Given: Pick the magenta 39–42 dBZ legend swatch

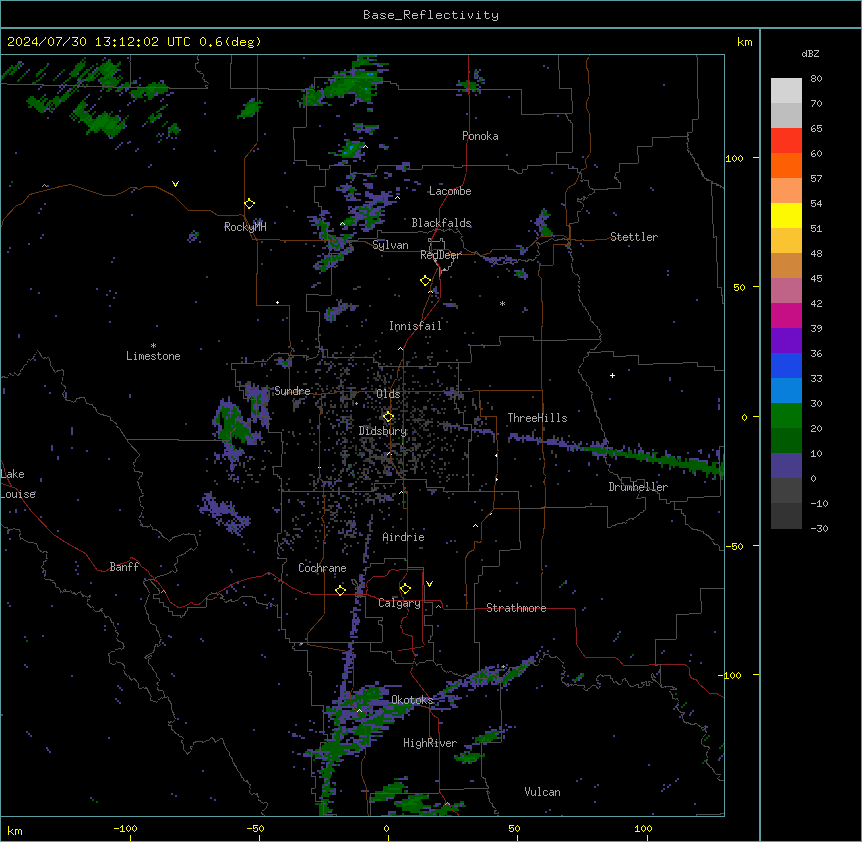Looking at the screenshot, I should pos(786,315).
